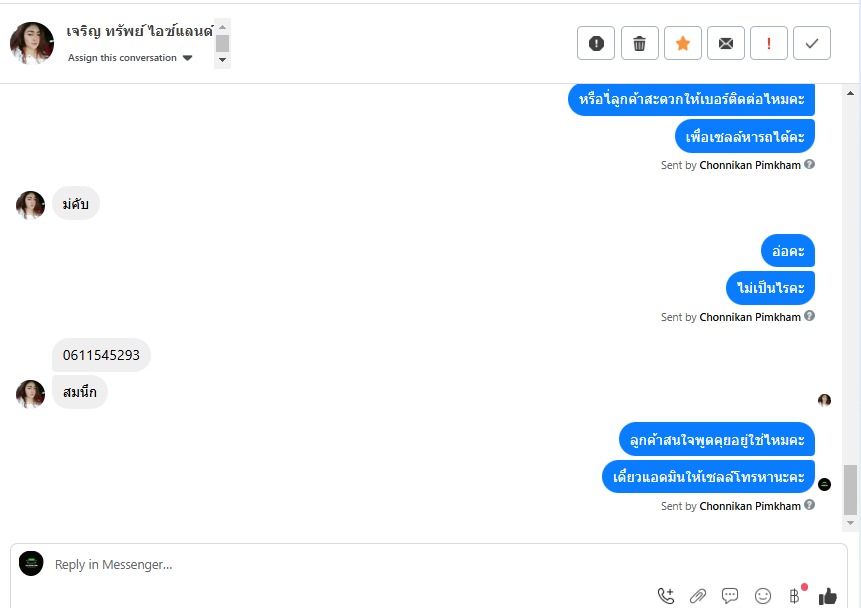Screen dimensions: 861x608
Task: Mark conversation as spam with octagon icon
Action: pos(596,43)
